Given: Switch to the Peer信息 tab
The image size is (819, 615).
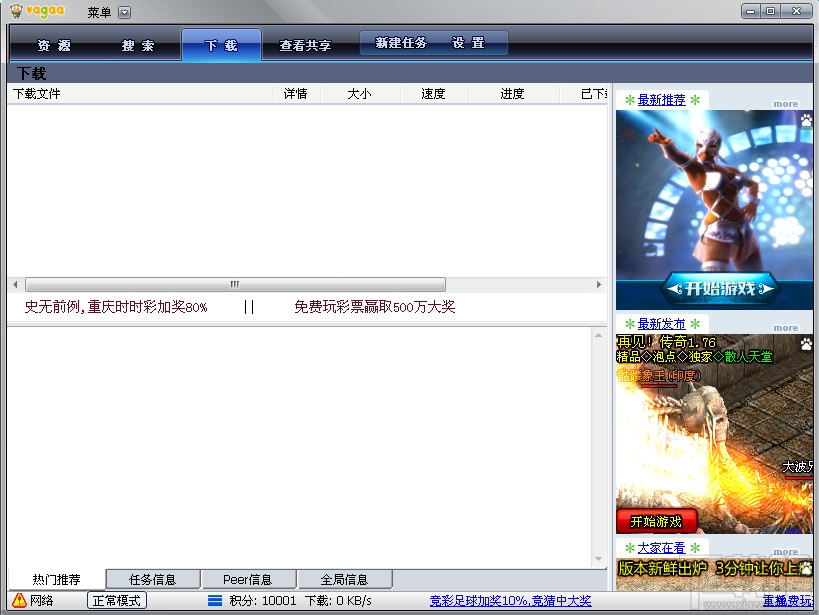Looking at the screenshot, I should pyautogui.click(x=248, y=579).
